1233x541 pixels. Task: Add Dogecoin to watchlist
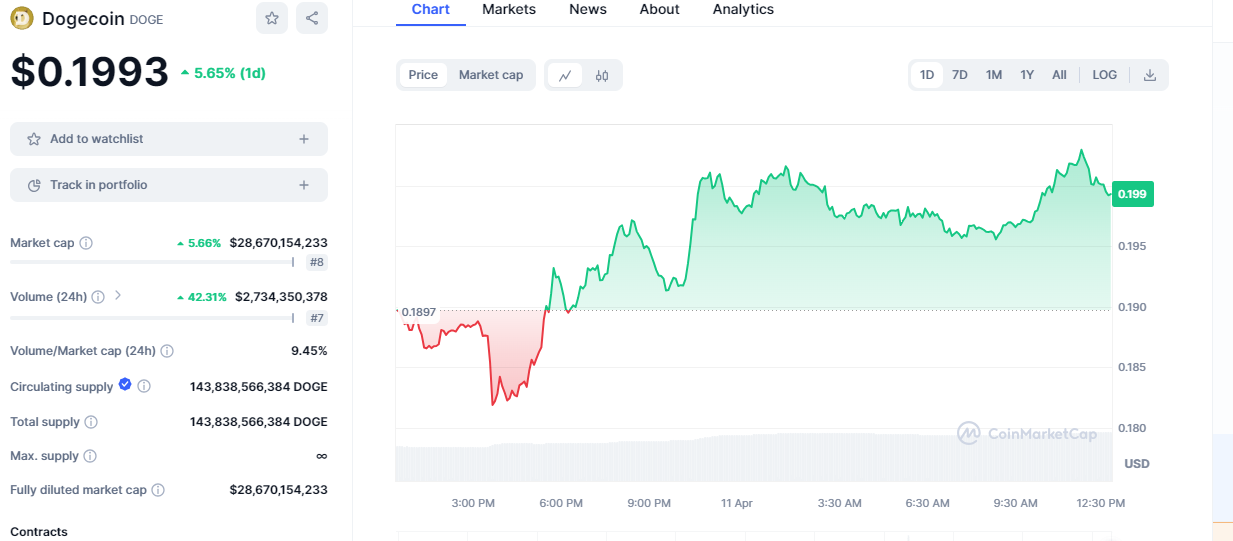[x=169, y=139]
